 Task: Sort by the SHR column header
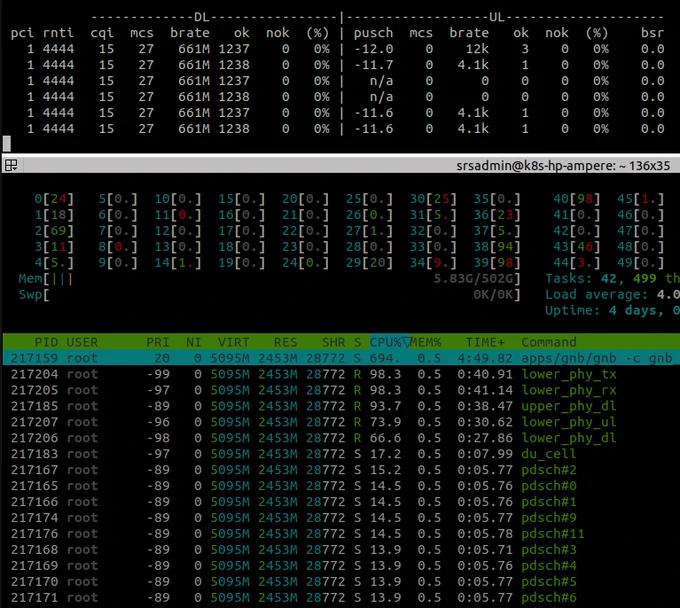point(333,342)
